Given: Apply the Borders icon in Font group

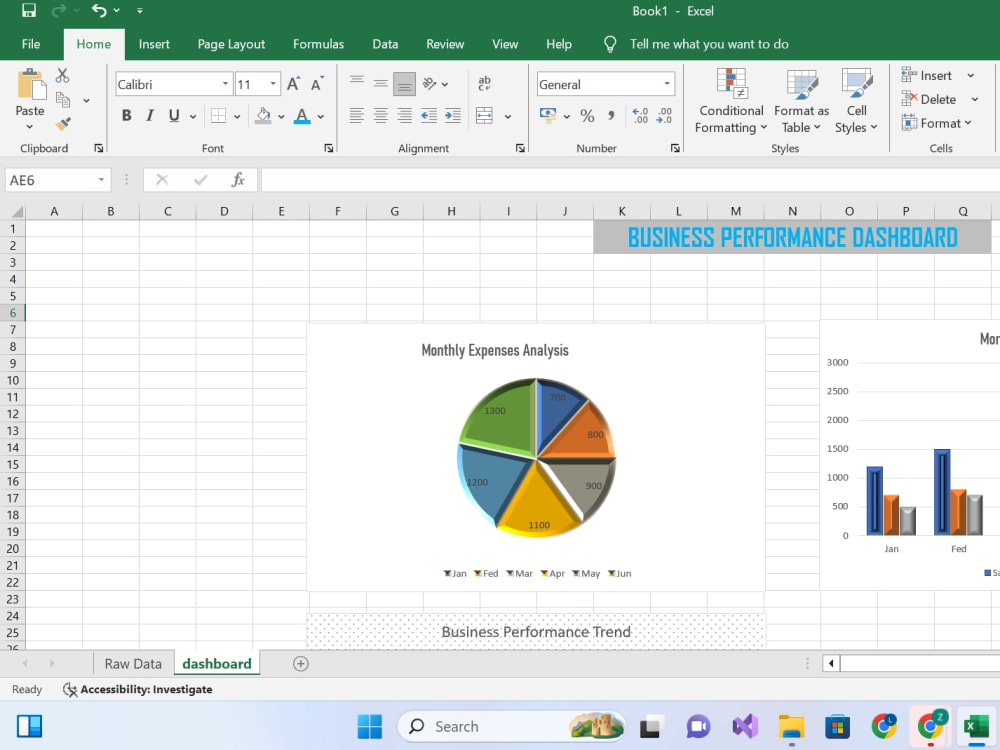Looking at the screenshot, I should [218, 116].
